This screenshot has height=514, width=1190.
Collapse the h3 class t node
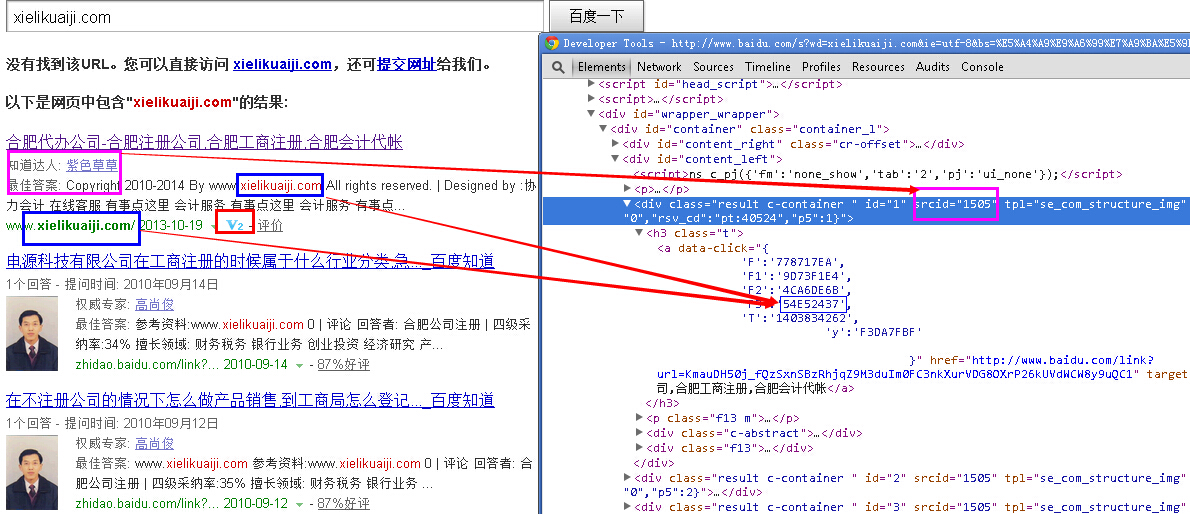pyautogui.click(x=640, y=233)
